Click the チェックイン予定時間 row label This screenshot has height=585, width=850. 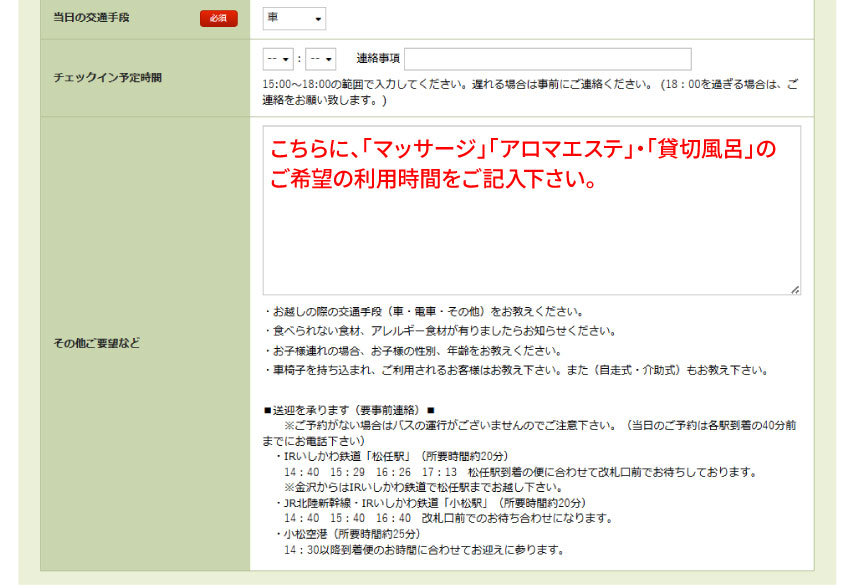click(x=107, y=78)
